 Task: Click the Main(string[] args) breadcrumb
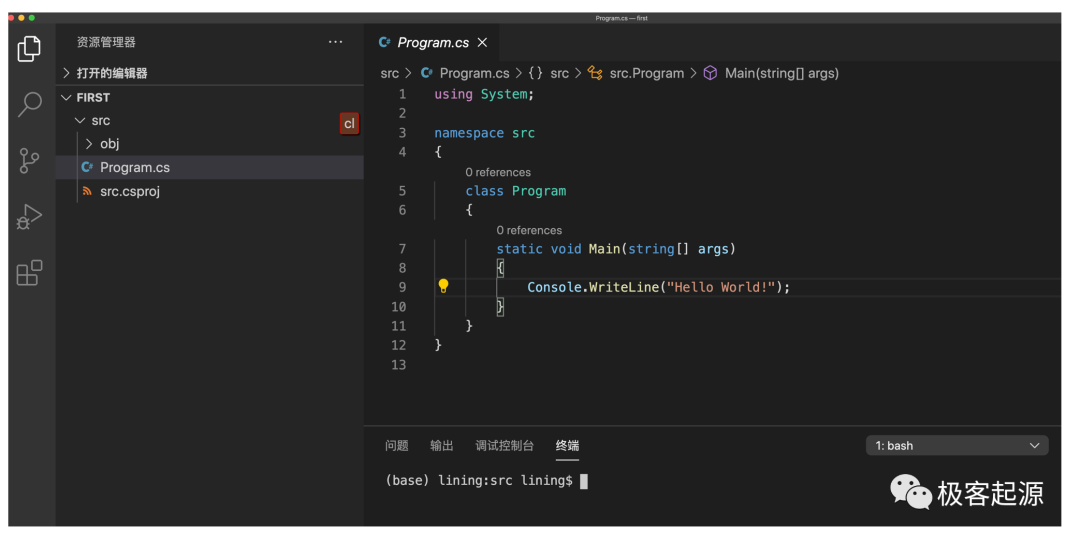[x=781, y=73]
